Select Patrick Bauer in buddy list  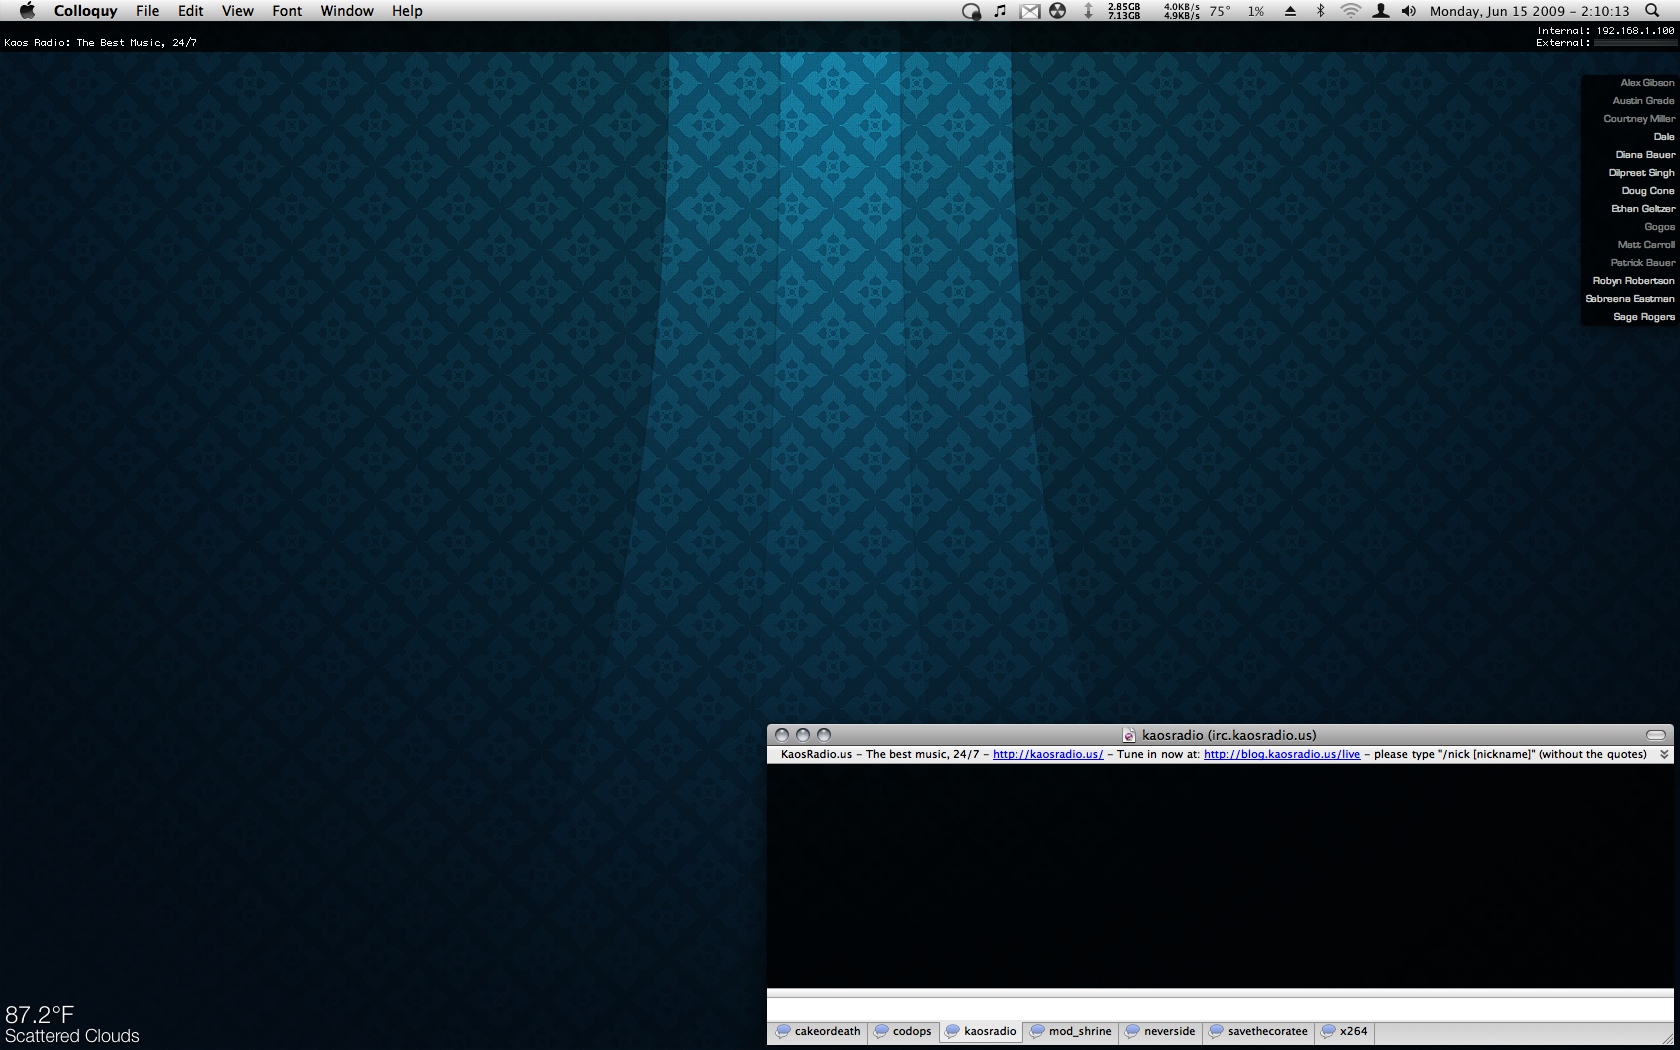(x=1642, y=263)
